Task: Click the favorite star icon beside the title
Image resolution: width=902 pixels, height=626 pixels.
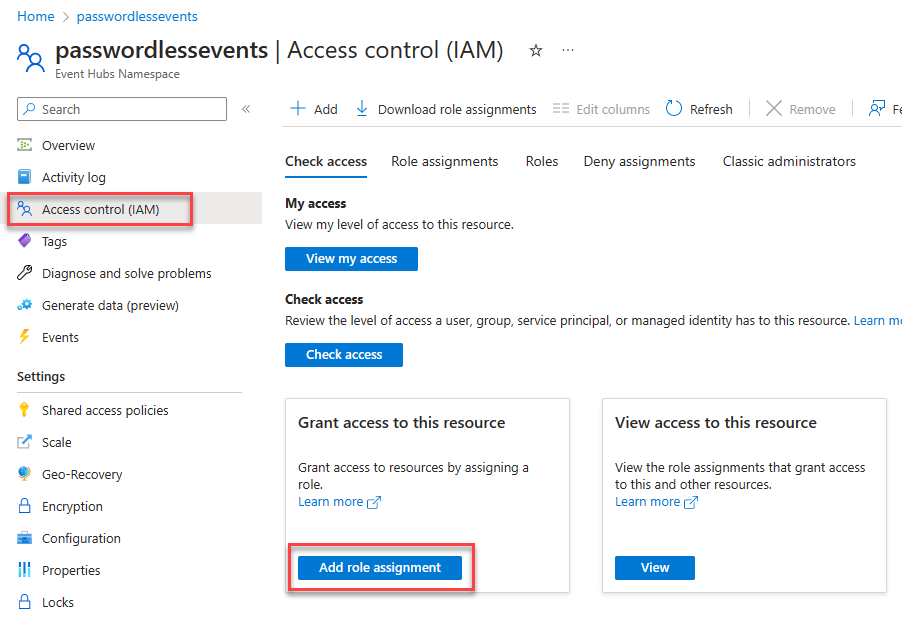Action: click(536, 50)
